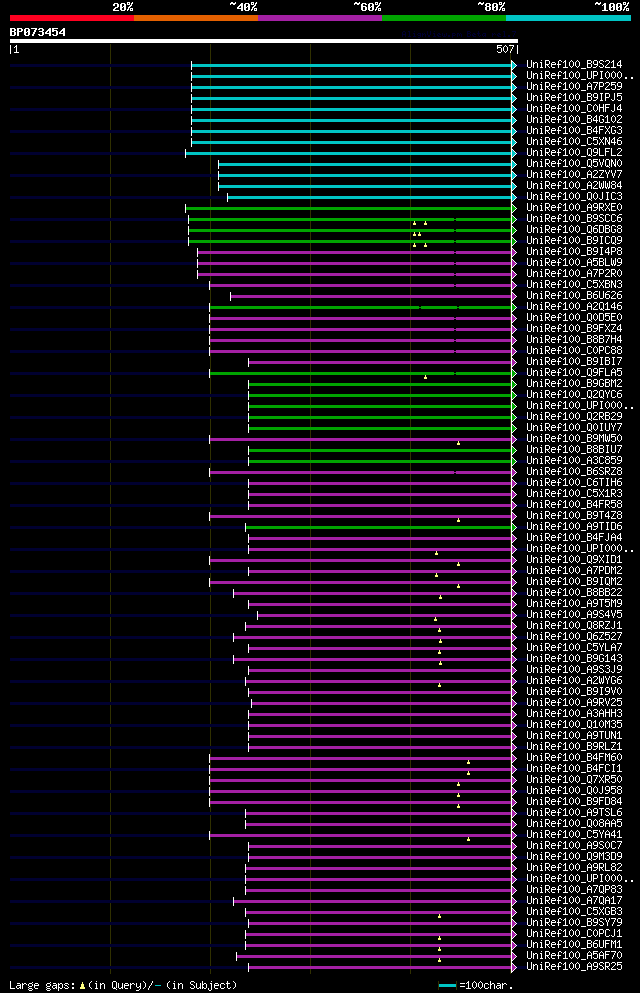Select label UniRef100_A2WW84
Image resolution: width=640 pixels, height=993 pixels.
(574, 186)
